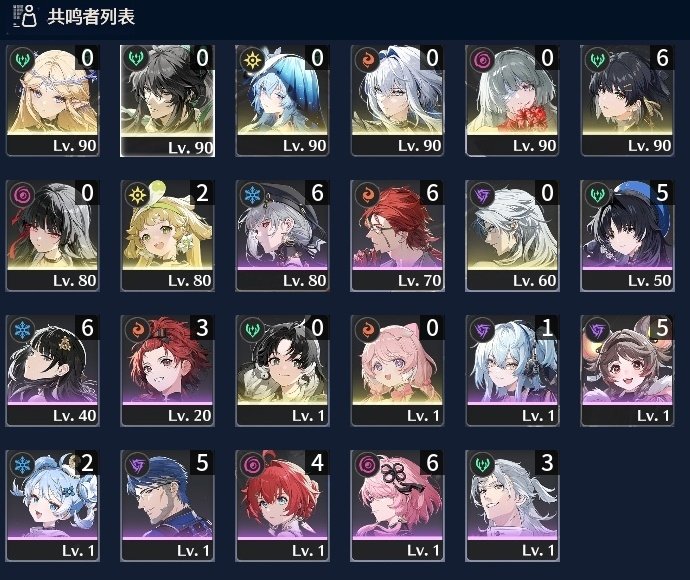Click the 共鸣者列表 title text

(x=91, y=17)
